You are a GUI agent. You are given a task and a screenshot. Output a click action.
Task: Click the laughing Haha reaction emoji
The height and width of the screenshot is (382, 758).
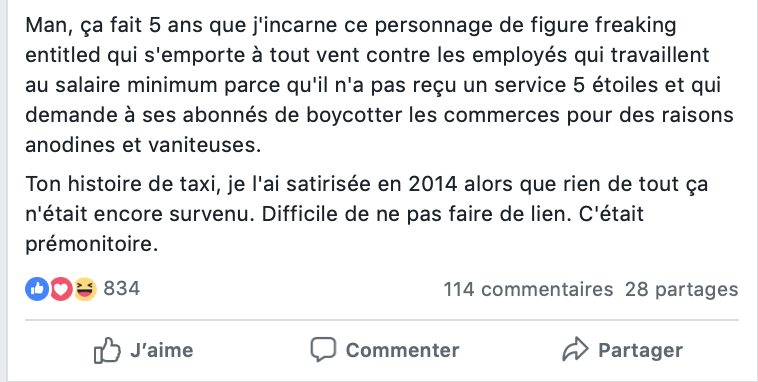click(x=85, y=289)
